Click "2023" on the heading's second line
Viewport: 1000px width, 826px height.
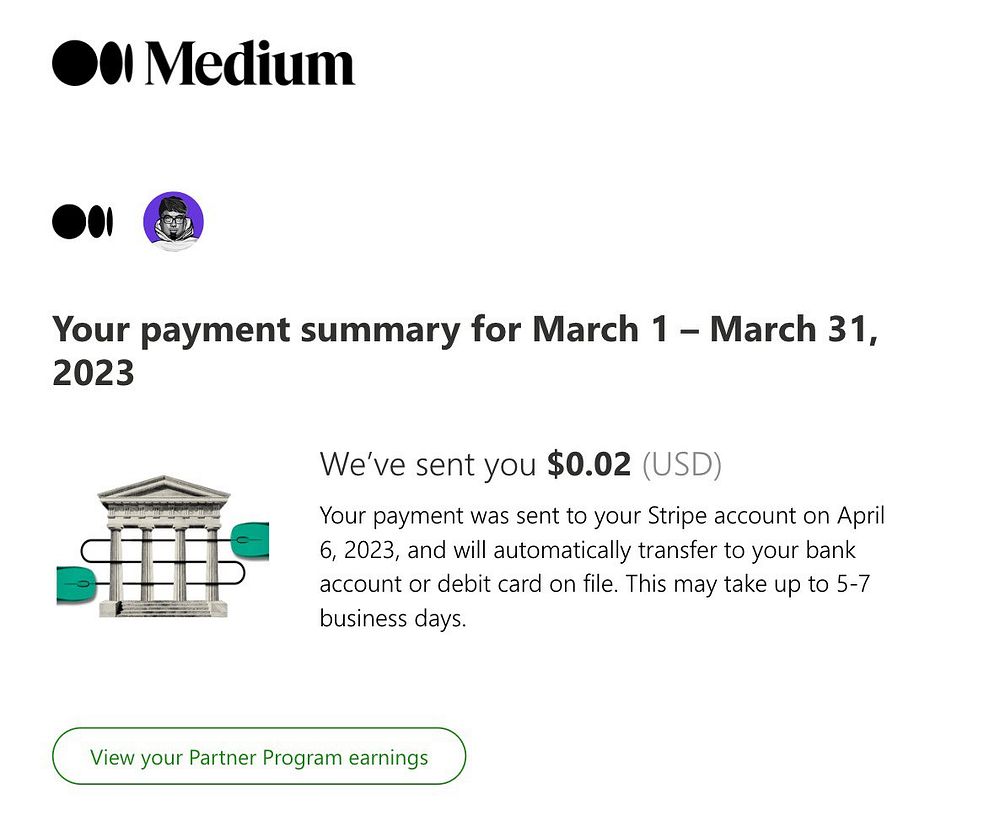tap(93, 374)
